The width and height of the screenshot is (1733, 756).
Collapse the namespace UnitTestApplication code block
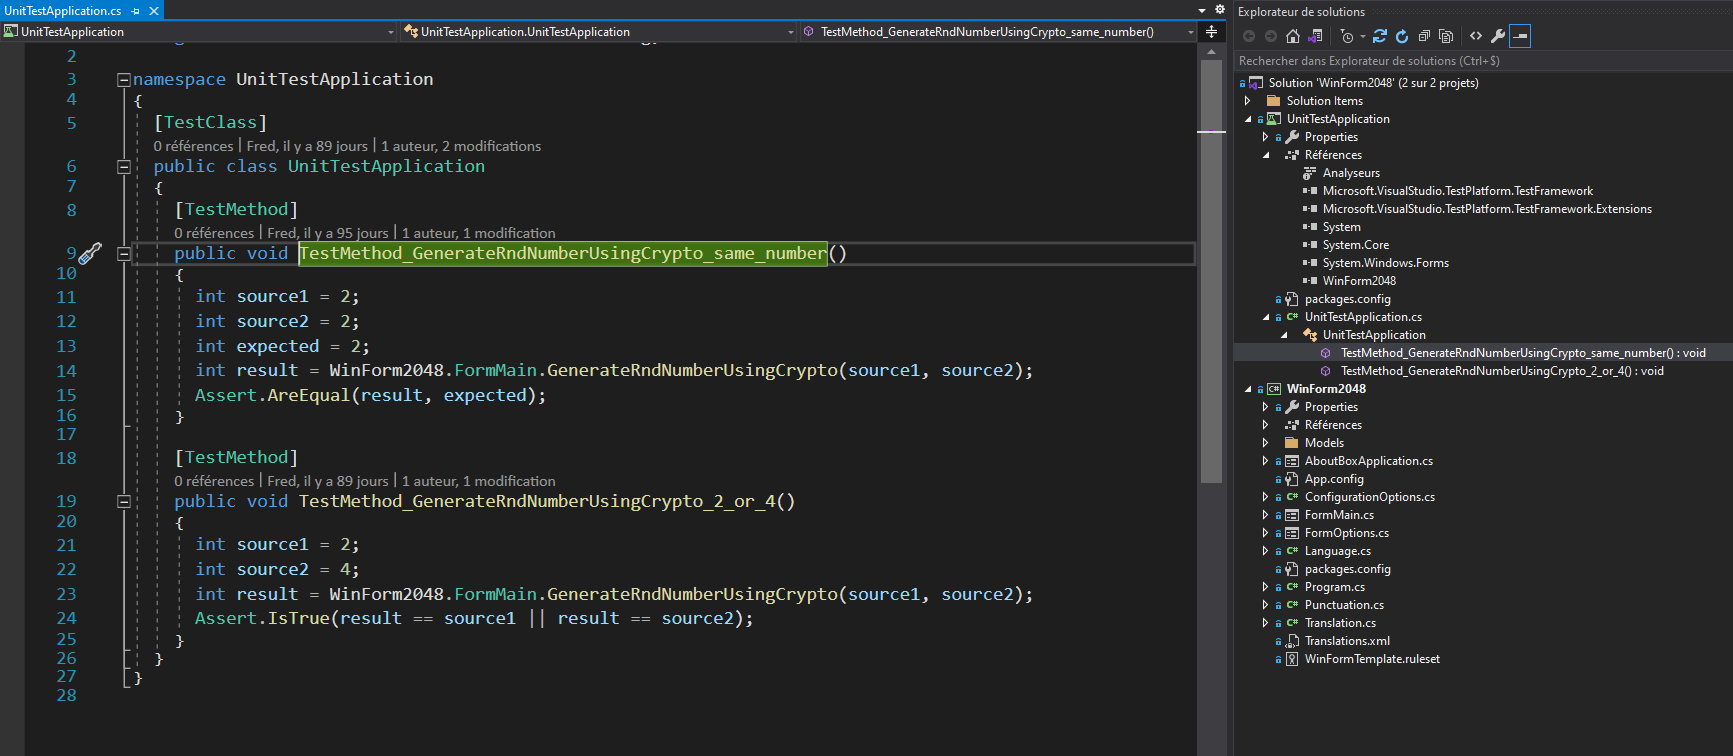tap(124, 79)
